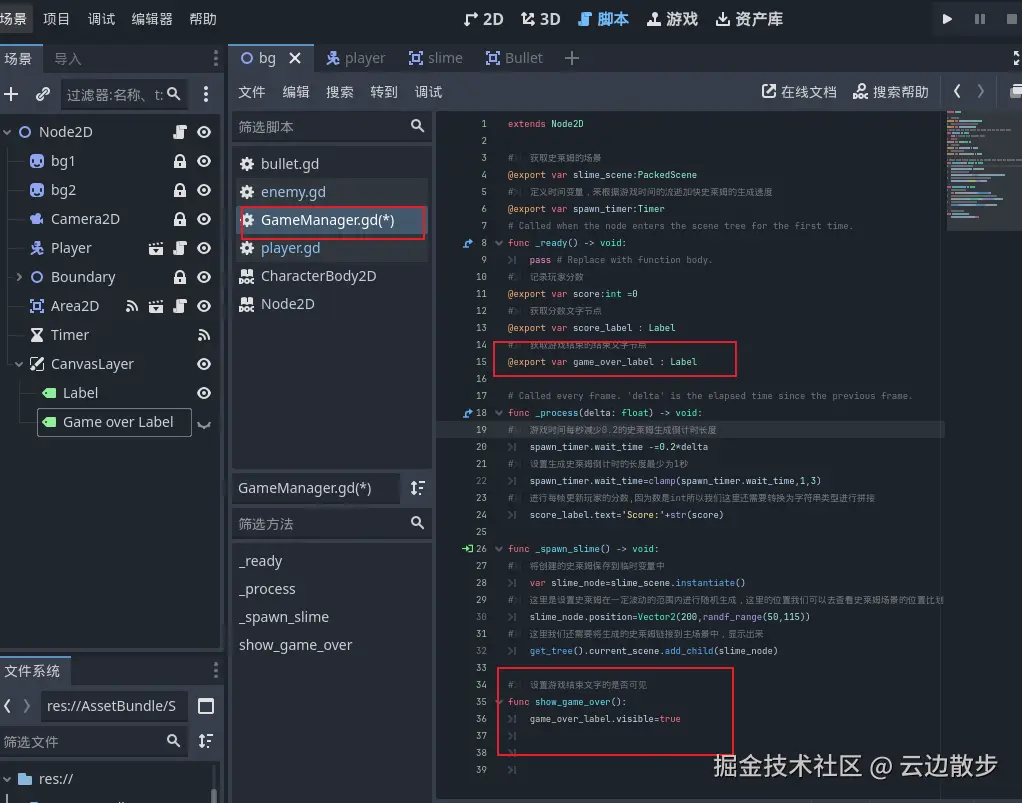This screenshot has width=1022, height=803.
Task: Open Area2D script icon
Action: [x=179, y=306]
